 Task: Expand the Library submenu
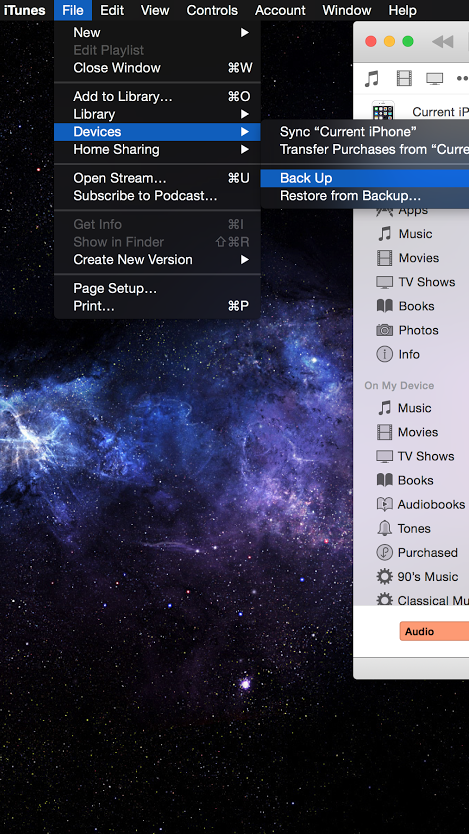[x=157, y=114]
